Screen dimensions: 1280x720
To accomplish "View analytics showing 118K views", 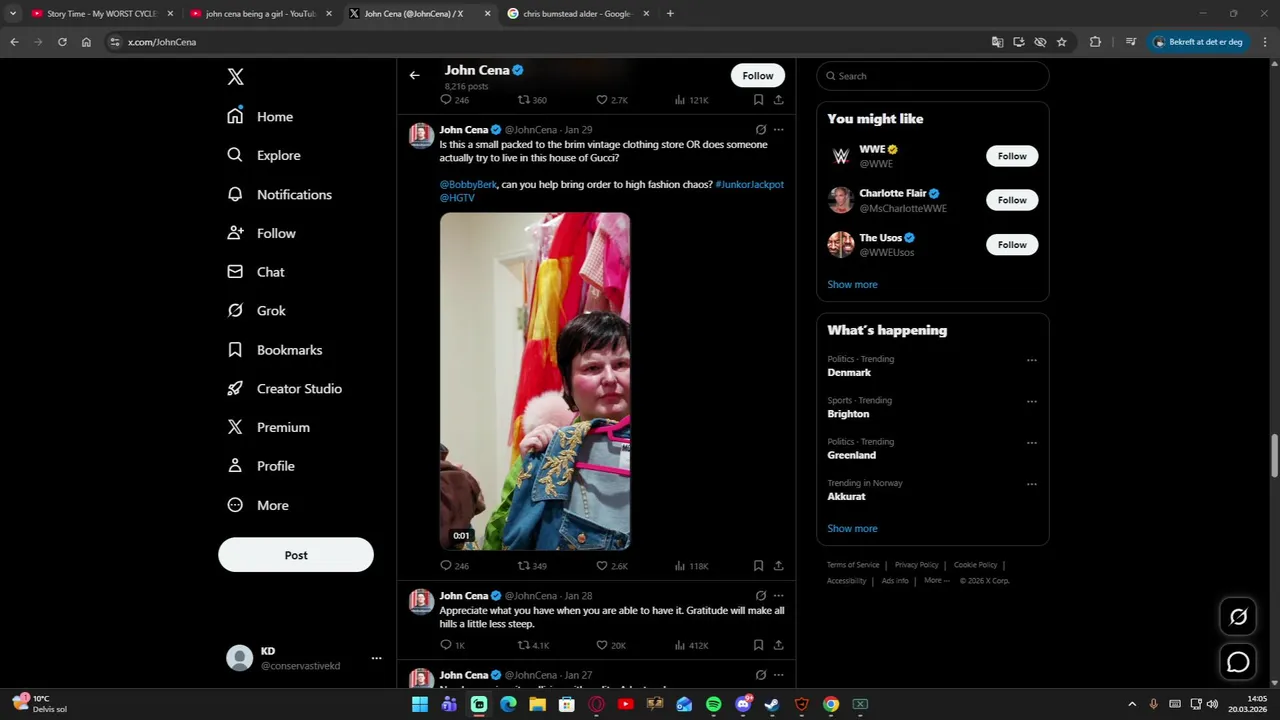I will (x=692, y=566).
